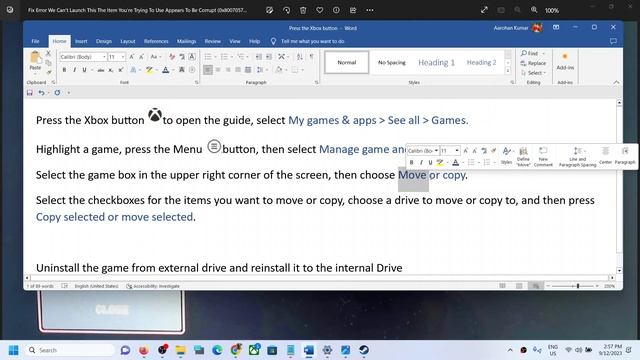The image size is (640, 360).
Task: Click the heart favorite icon in Photos toolbar
Action: 320,10
